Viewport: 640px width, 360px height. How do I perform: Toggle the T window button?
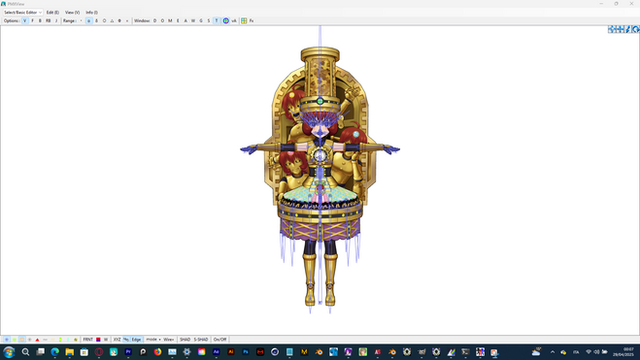[x=216, y=21]
